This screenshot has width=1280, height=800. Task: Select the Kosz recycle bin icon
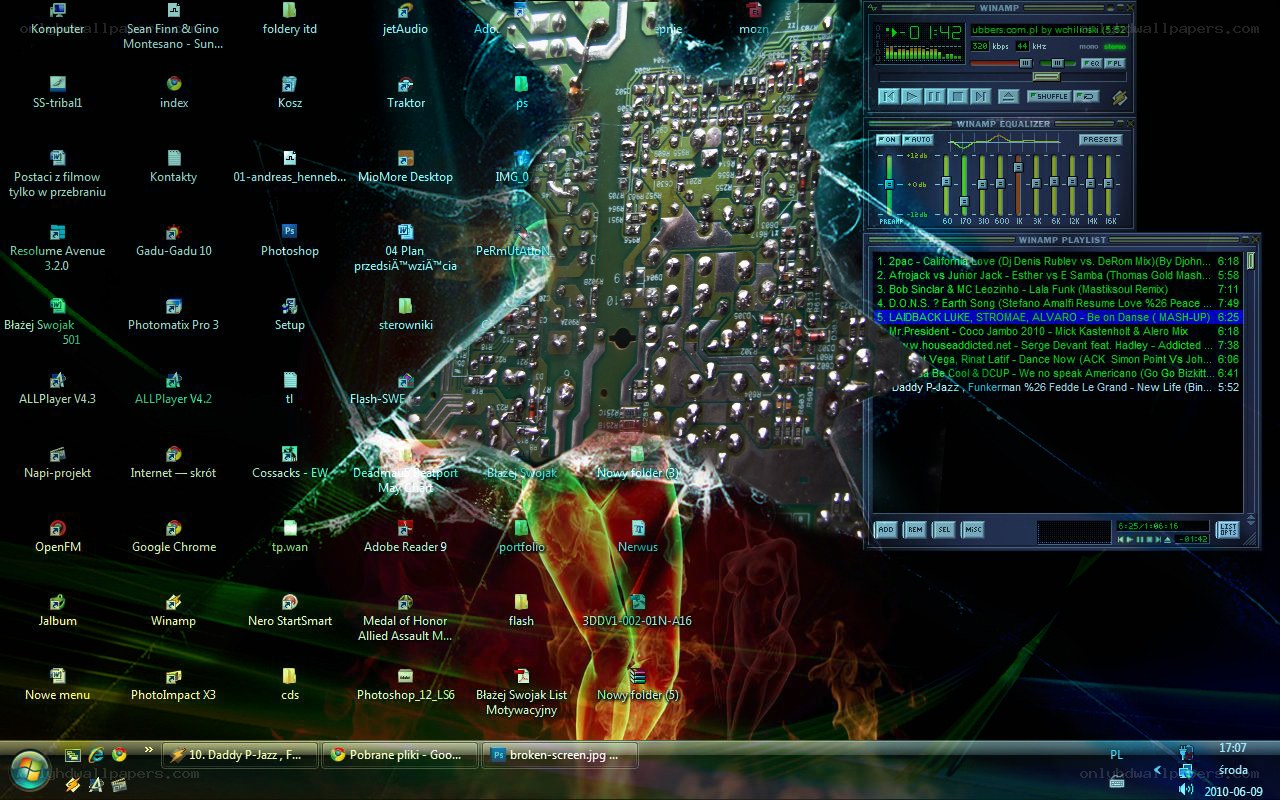(290, 92)
